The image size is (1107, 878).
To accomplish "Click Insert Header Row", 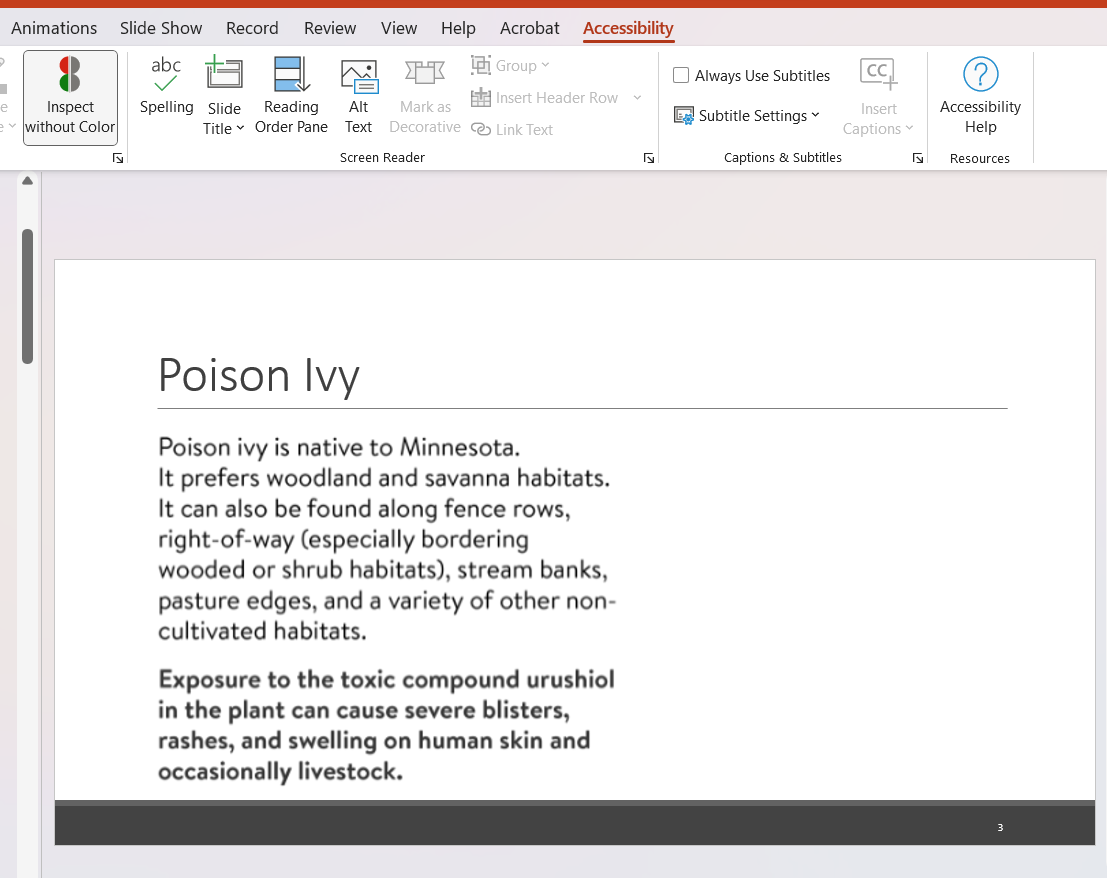I will point(545,97).
